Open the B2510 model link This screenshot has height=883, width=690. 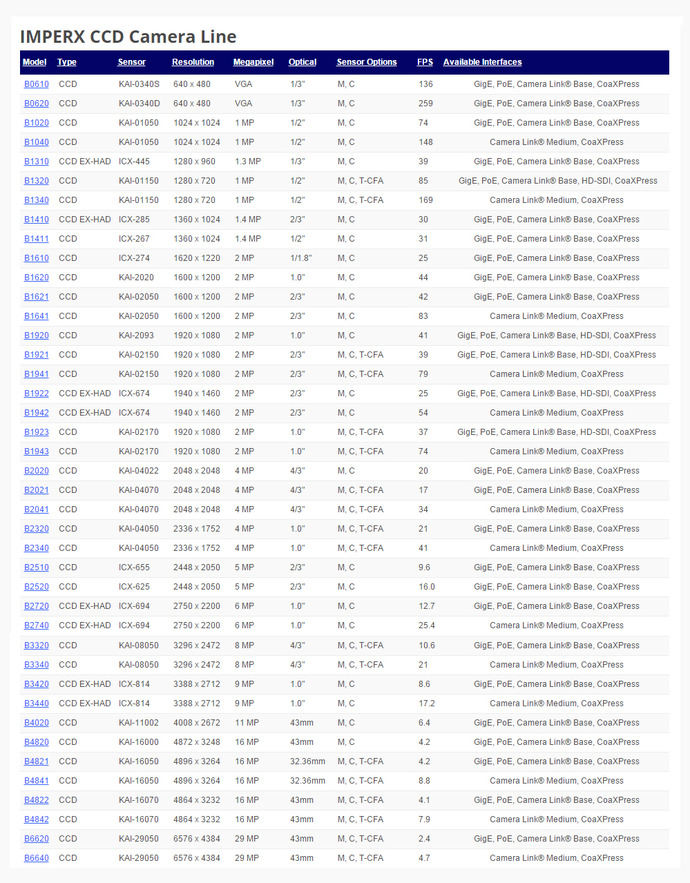(x=37, y=568)
